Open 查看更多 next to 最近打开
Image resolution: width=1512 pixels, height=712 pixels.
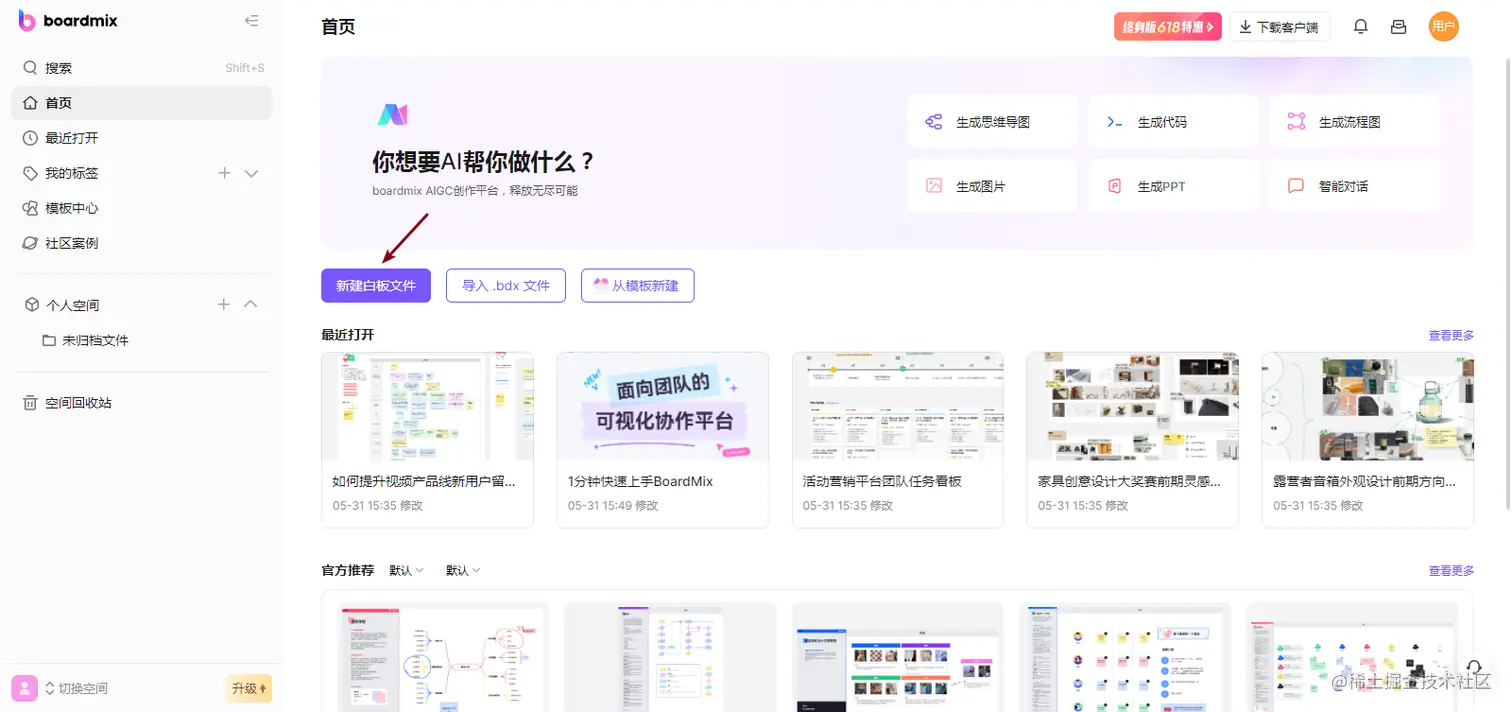[x=1451, y=335]
